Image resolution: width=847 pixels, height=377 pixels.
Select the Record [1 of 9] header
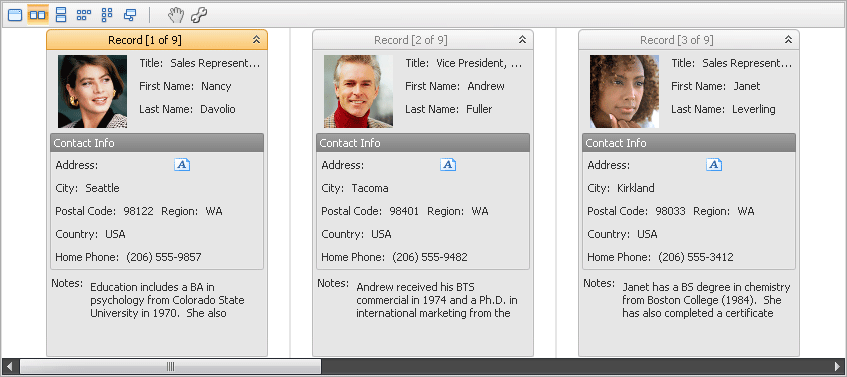pyautogui.click(x=157, y=39)
